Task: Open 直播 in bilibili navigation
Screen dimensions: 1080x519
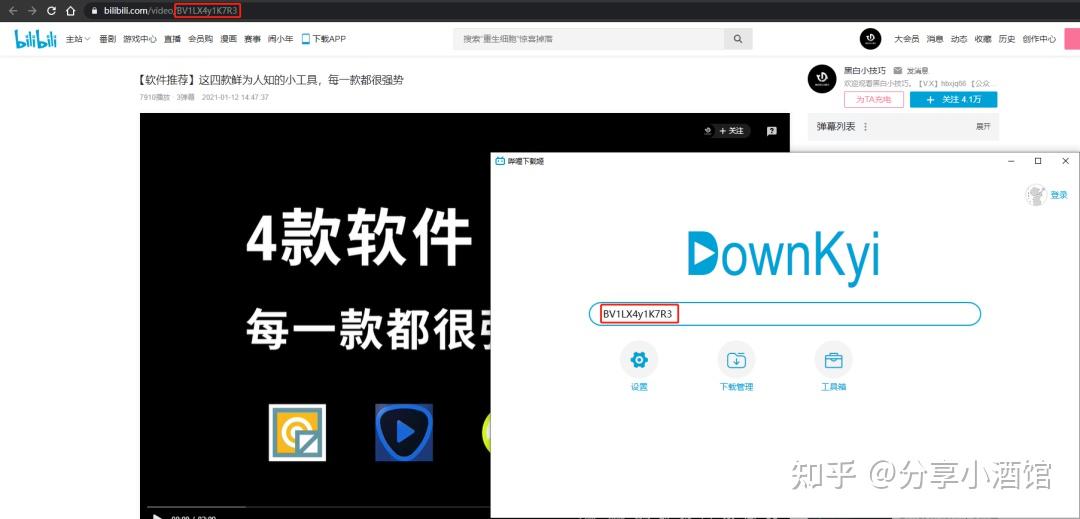Action: pos(172,39)
